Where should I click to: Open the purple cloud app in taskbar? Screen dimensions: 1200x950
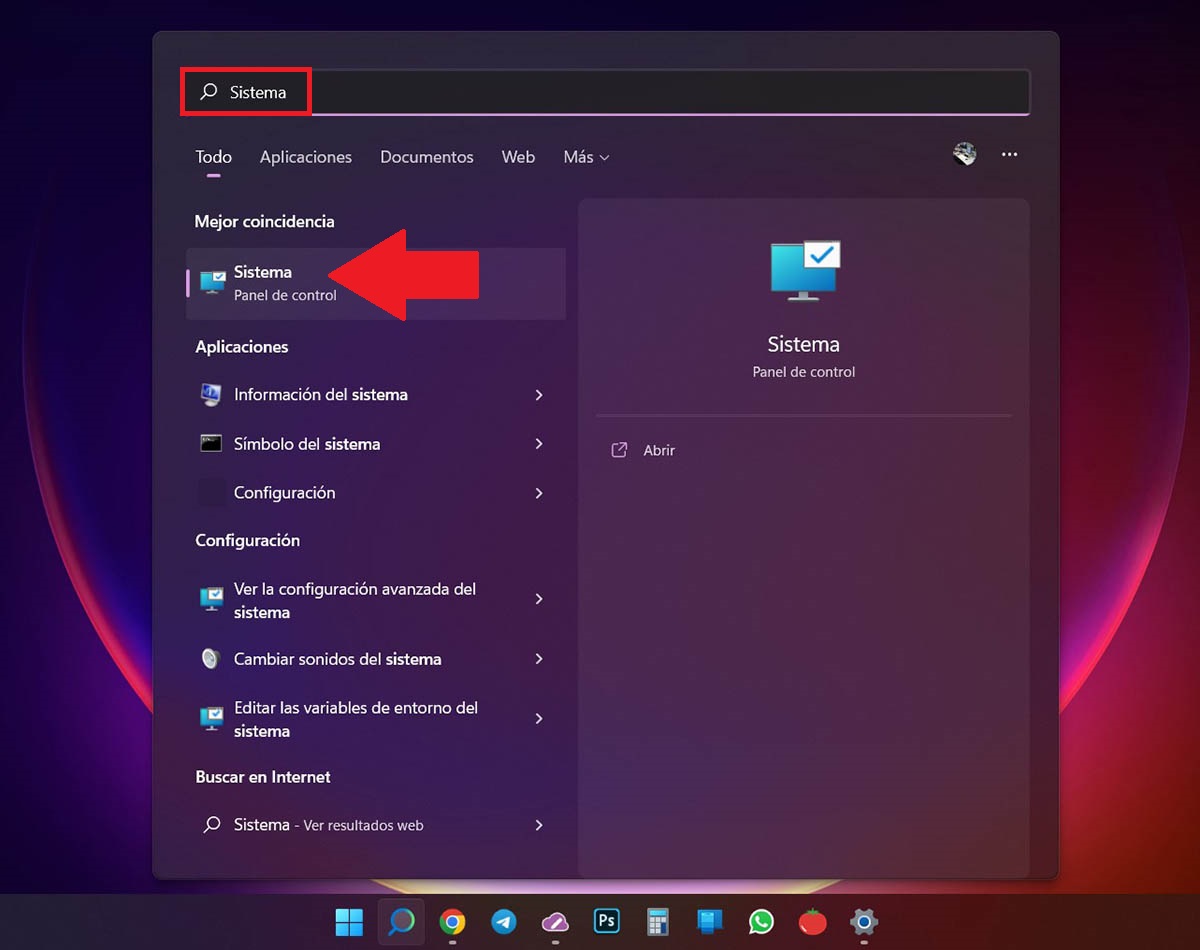[555, 922]
